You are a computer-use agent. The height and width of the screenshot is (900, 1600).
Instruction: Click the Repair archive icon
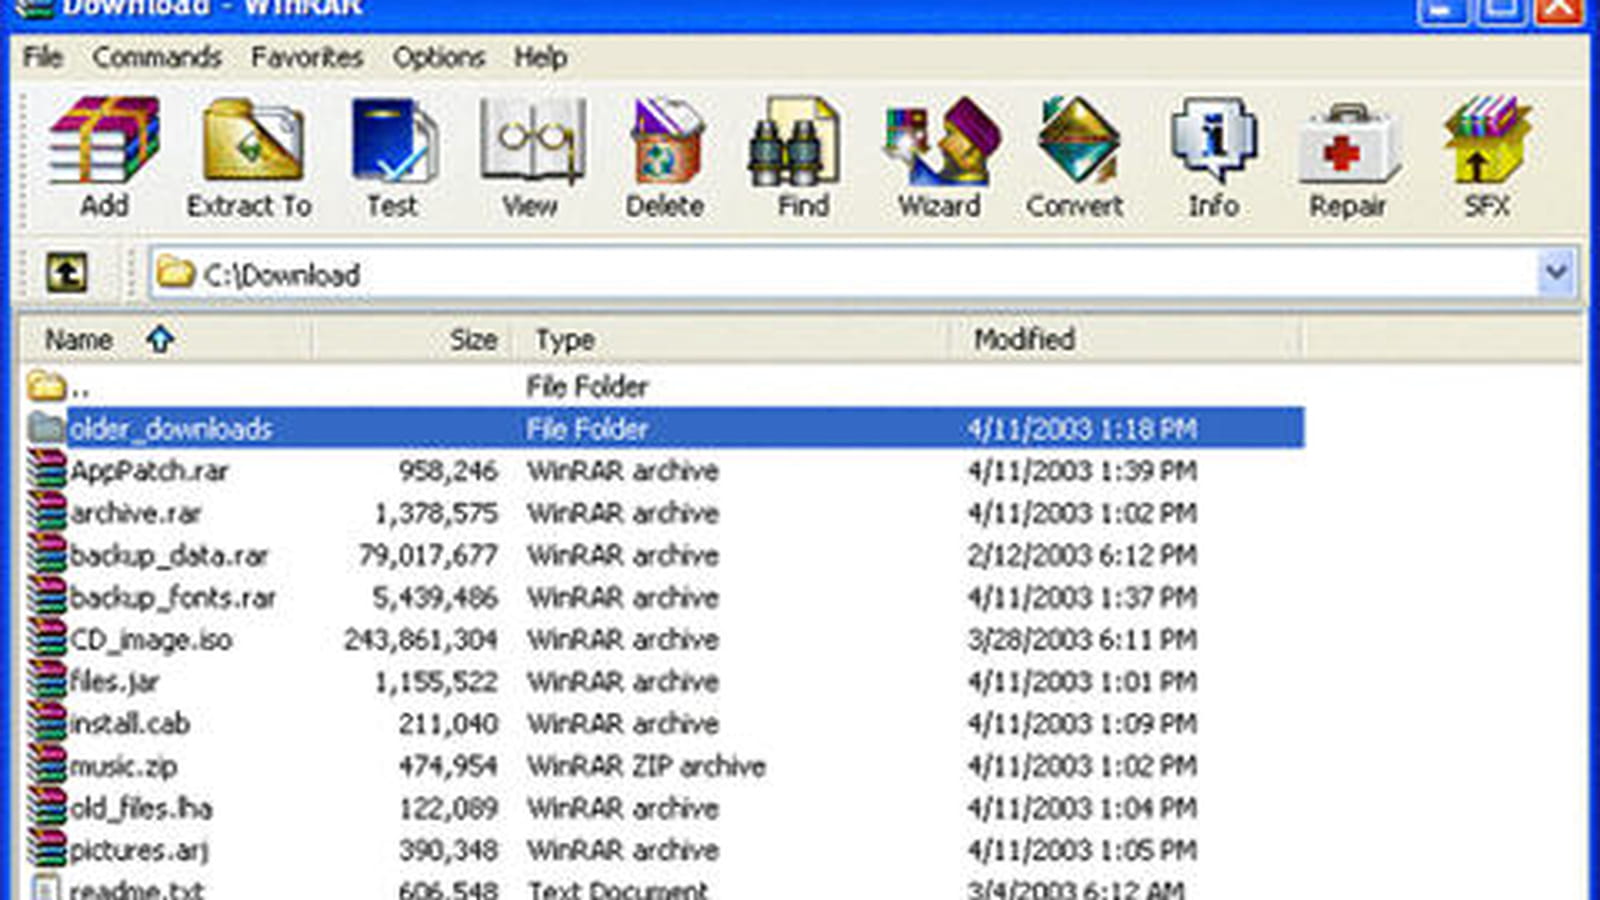pos(1348,146)
